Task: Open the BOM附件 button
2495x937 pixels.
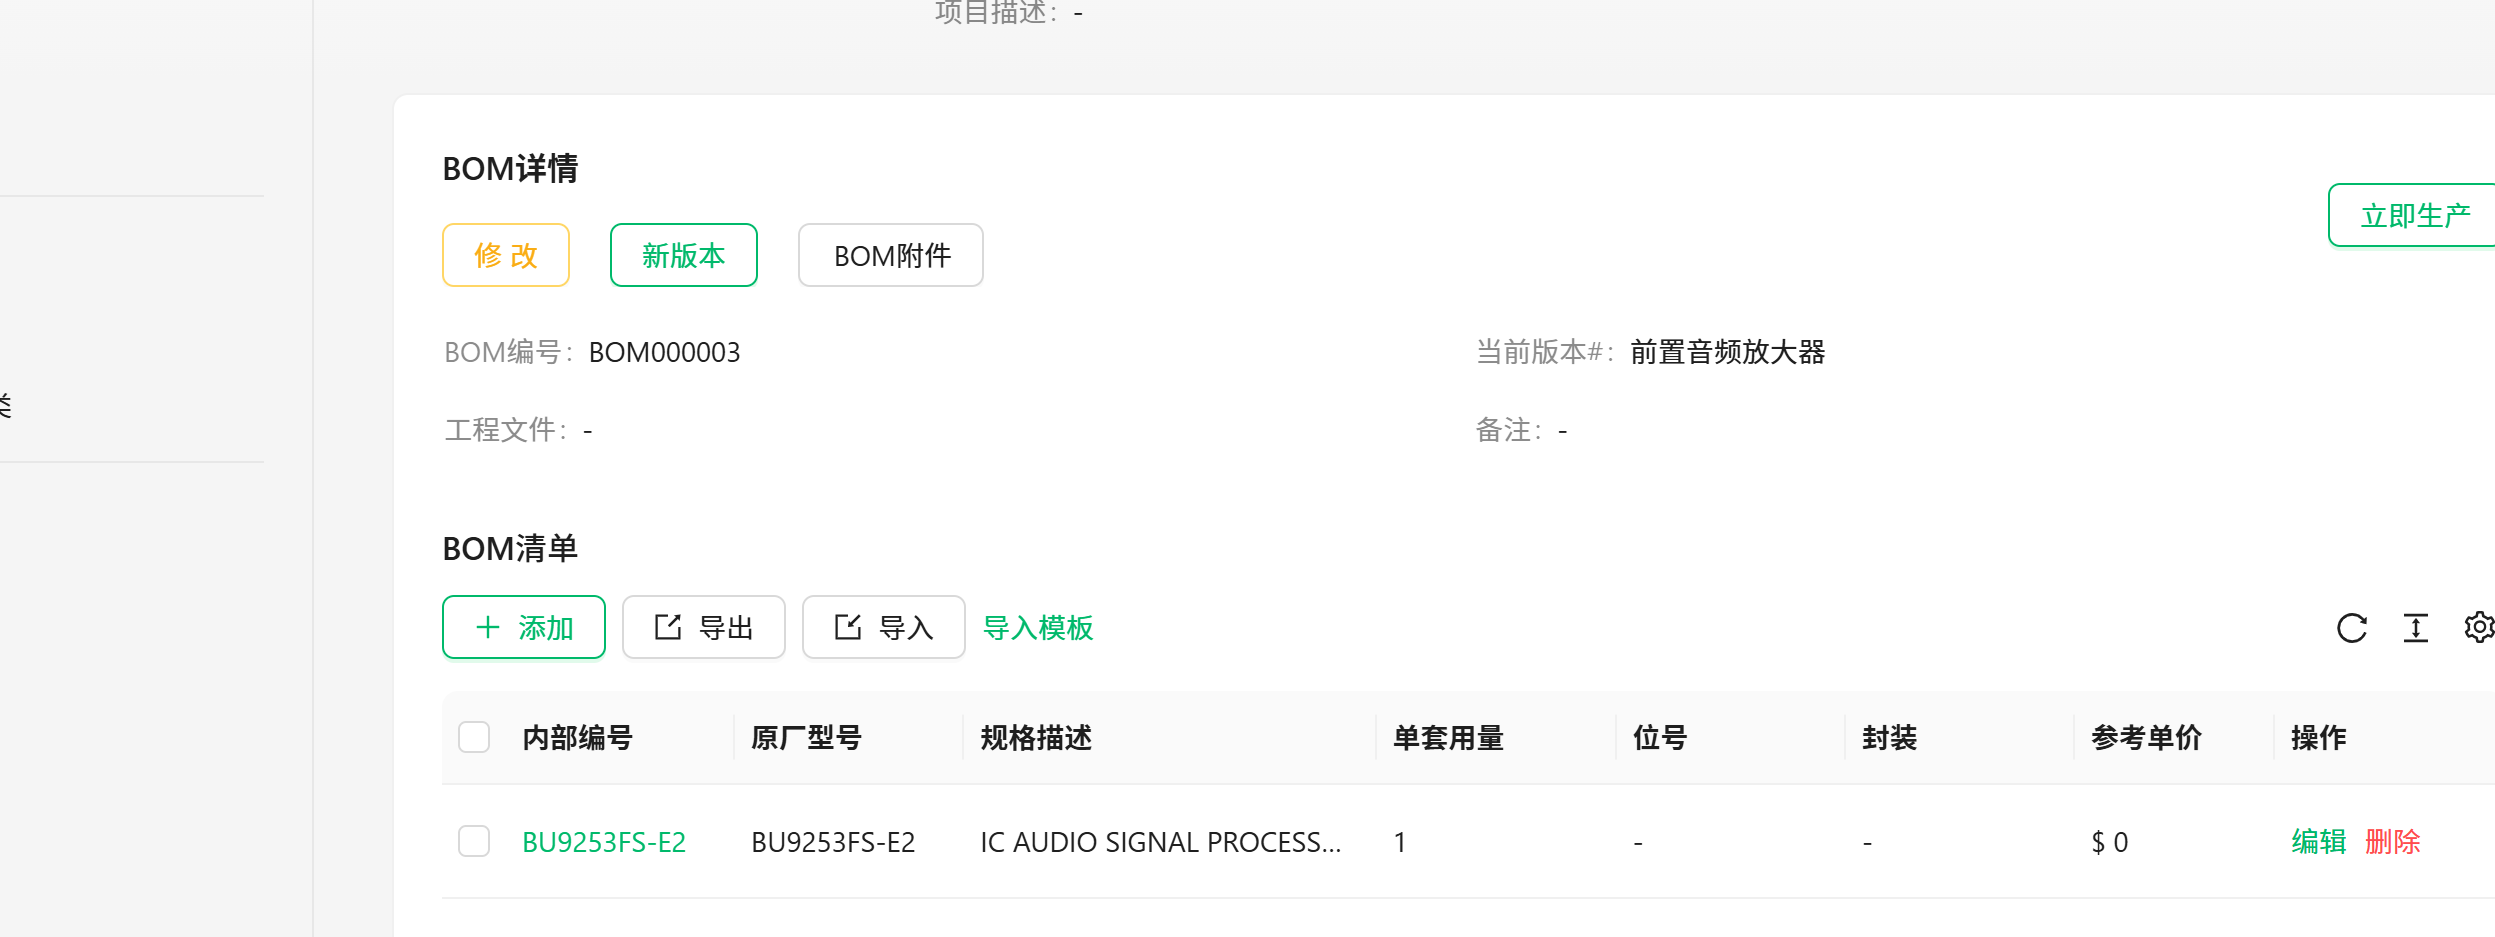Action: coord(891,255)
